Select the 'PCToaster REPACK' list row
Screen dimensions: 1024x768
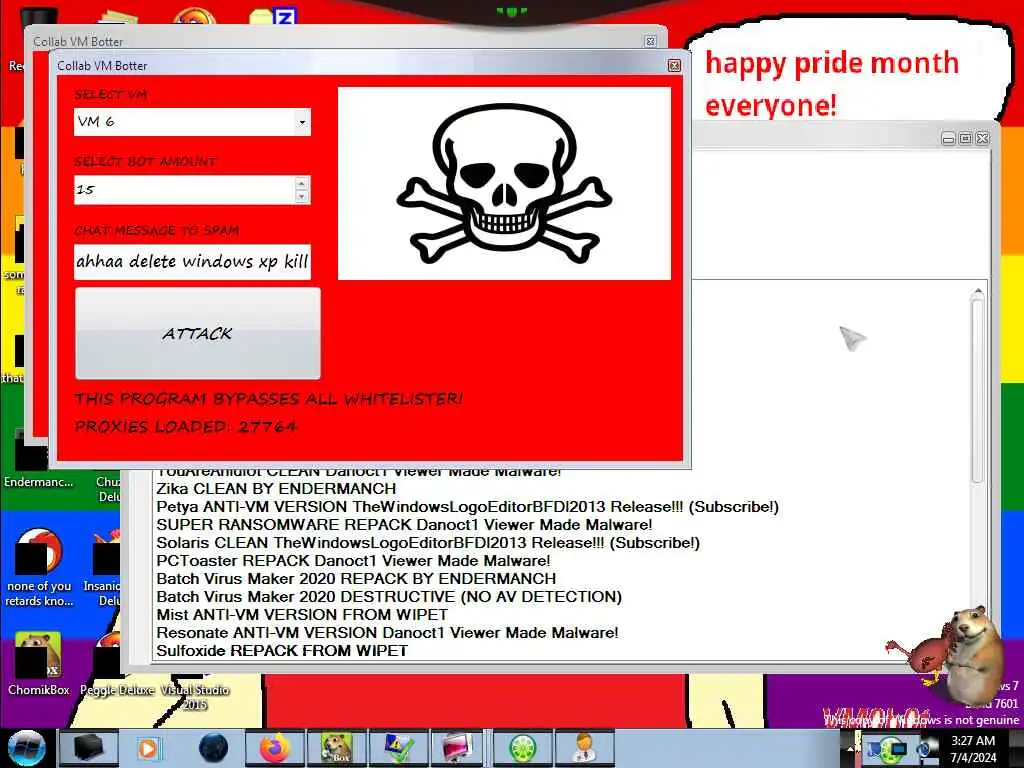(353, 560)
